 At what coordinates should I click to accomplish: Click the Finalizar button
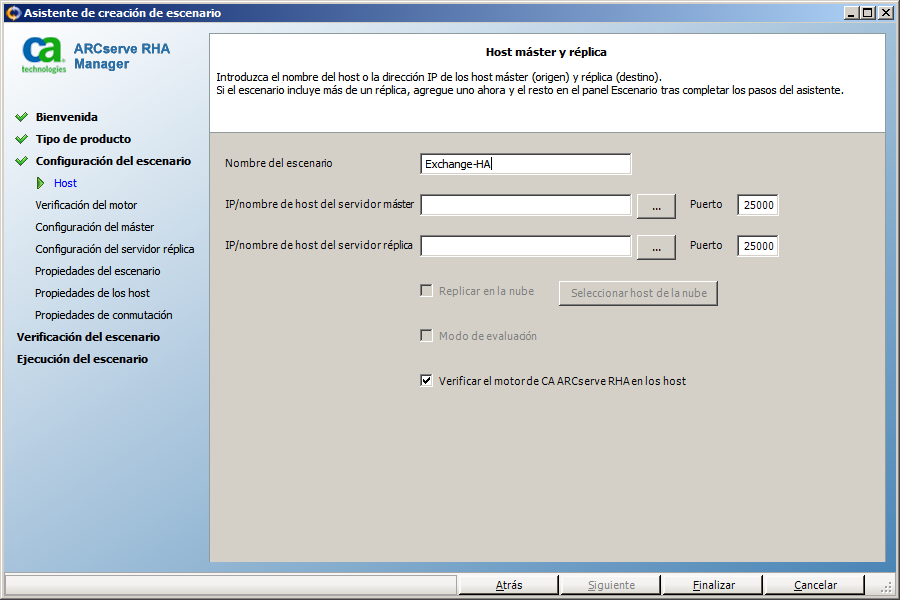coord(713,585)
